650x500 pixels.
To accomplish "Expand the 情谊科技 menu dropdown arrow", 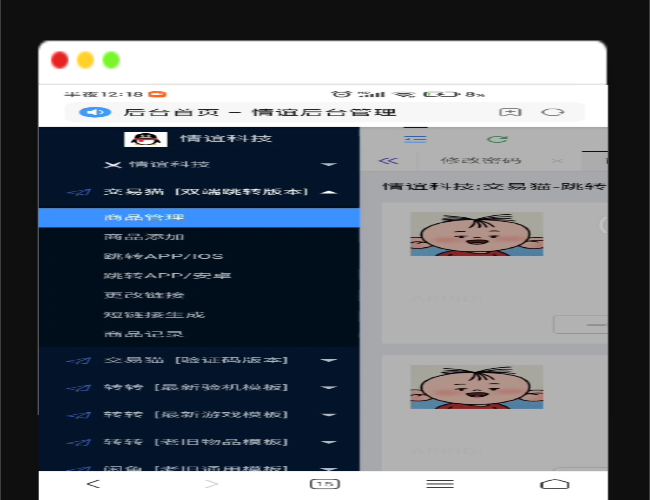I will (x=329, y=165).
